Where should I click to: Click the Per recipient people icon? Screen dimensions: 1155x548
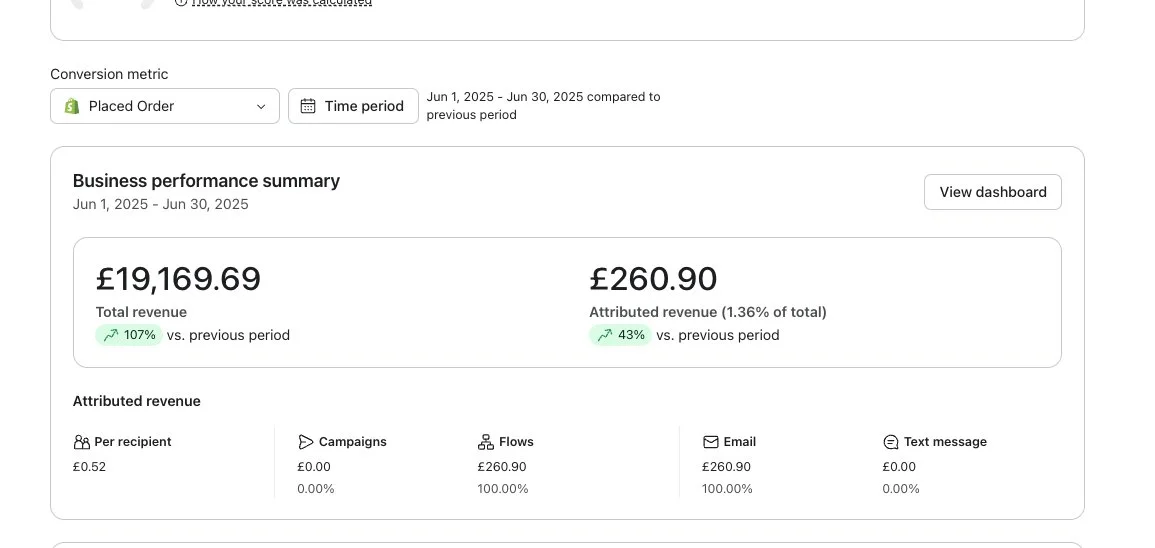pyautogui.click(x=82, y=442)
